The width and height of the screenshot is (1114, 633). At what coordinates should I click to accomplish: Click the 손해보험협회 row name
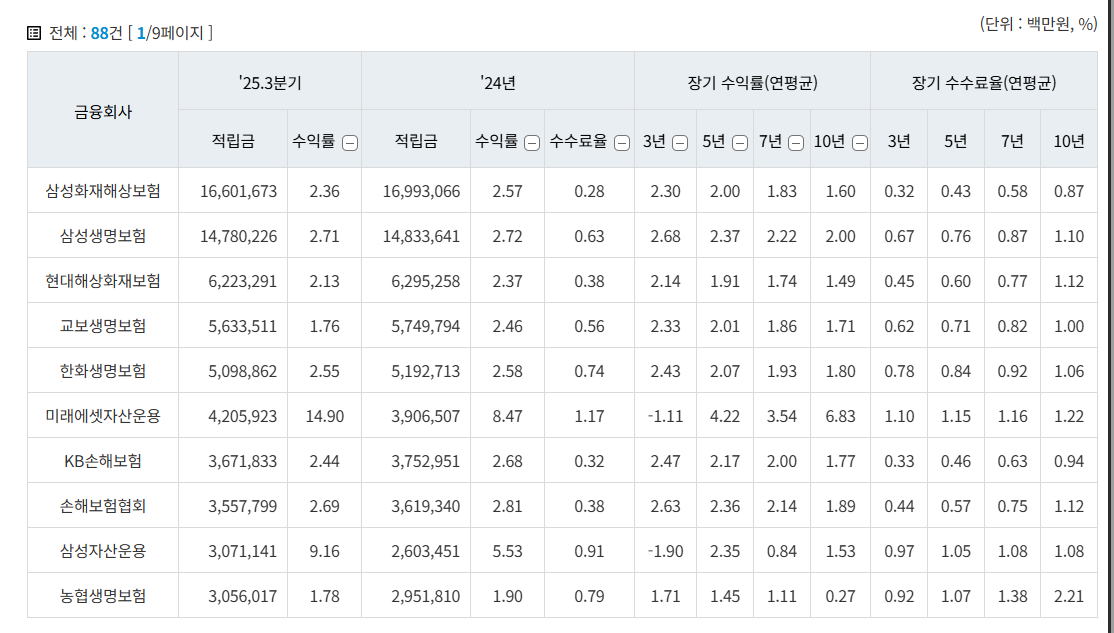103,506
